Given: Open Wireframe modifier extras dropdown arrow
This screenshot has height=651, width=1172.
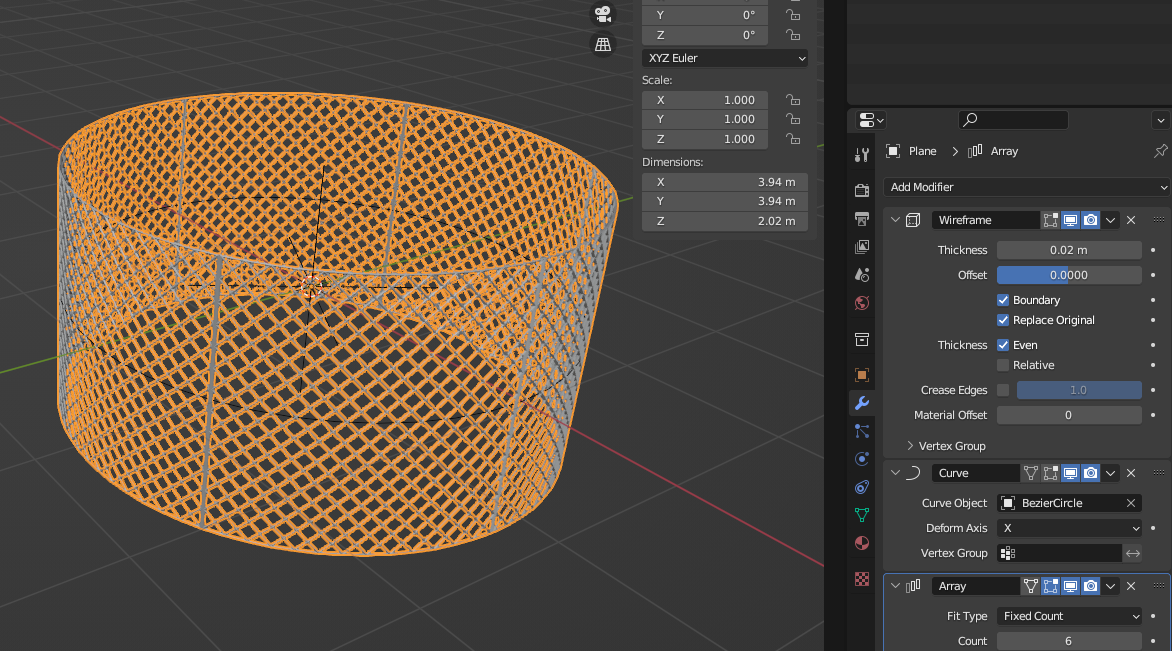Looking at the screenshot, I should click(1111, 220).
